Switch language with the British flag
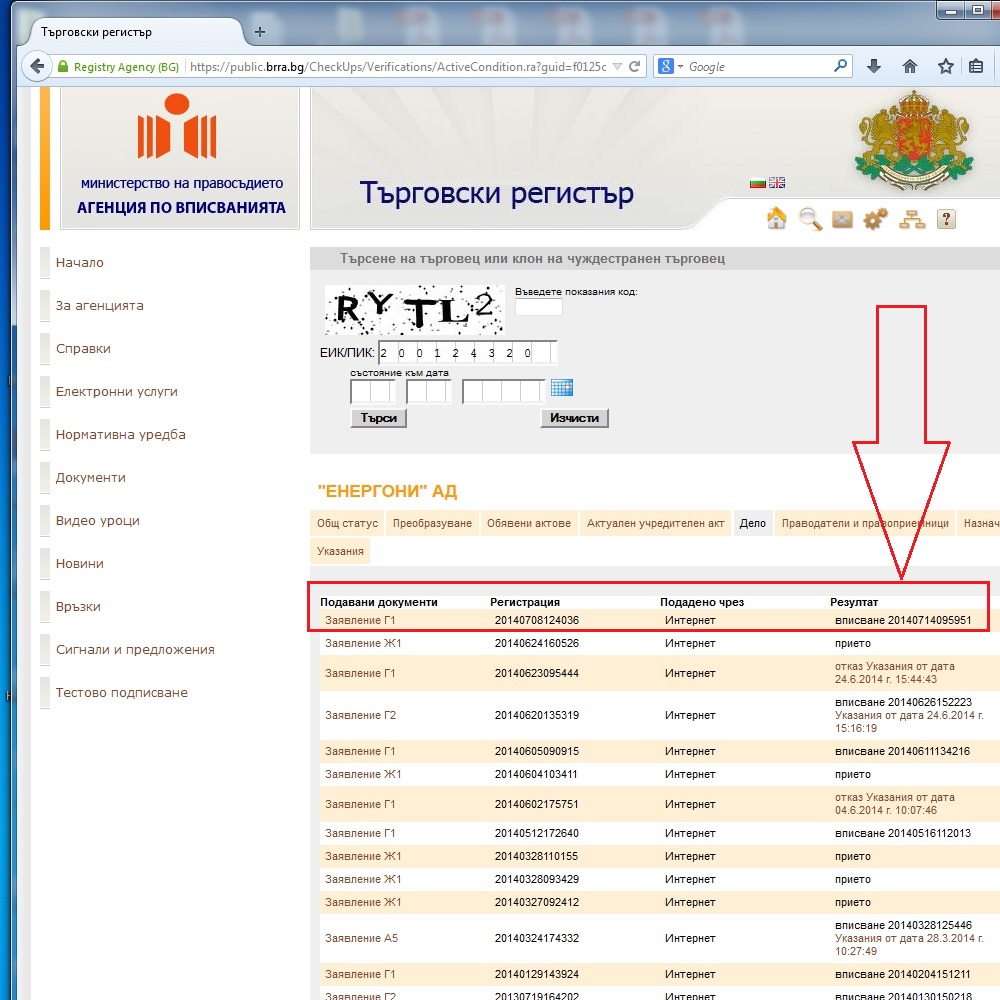1000x1000 pixels. click(777, 183)
